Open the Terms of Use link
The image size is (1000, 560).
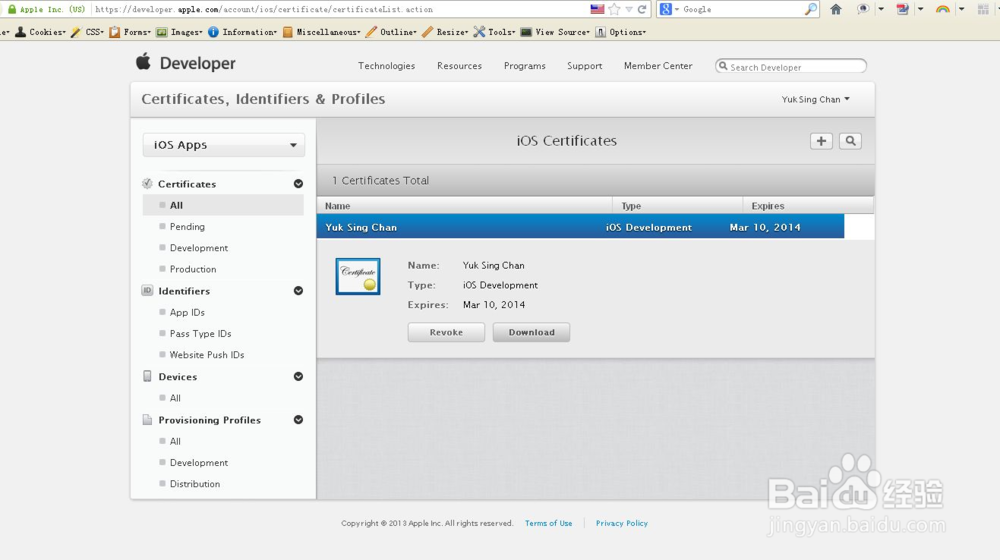point(548,523)
